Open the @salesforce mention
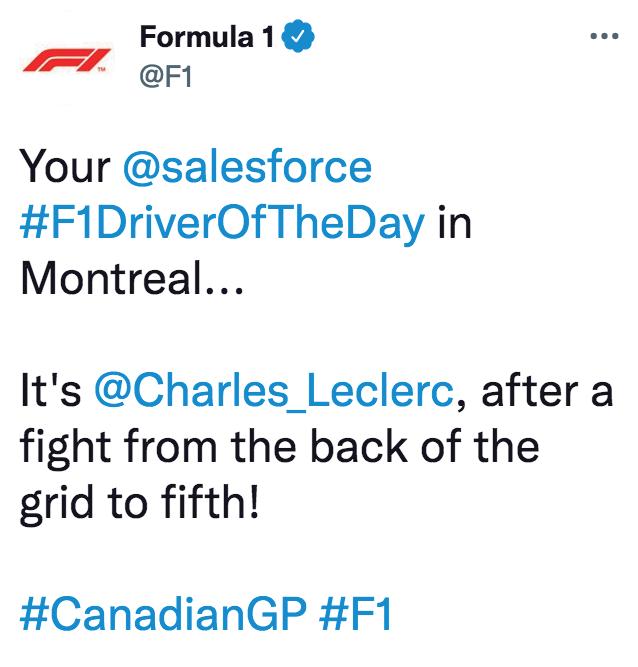This screenshot has width=638, height=667. [x=246, y=167]
